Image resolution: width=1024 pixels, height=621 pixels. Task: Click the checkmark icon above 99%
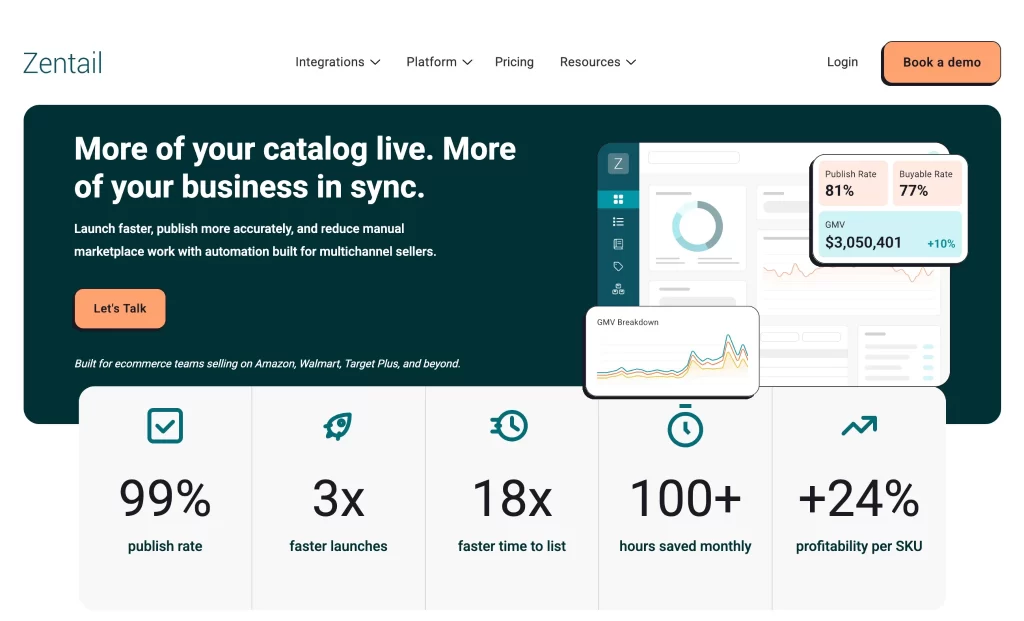165,426
